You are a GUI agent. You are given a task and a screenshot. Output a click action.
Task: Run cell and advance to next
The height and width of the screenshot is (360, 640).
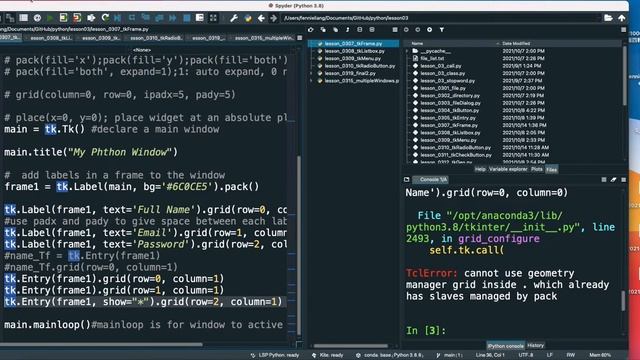click(77, 18)
